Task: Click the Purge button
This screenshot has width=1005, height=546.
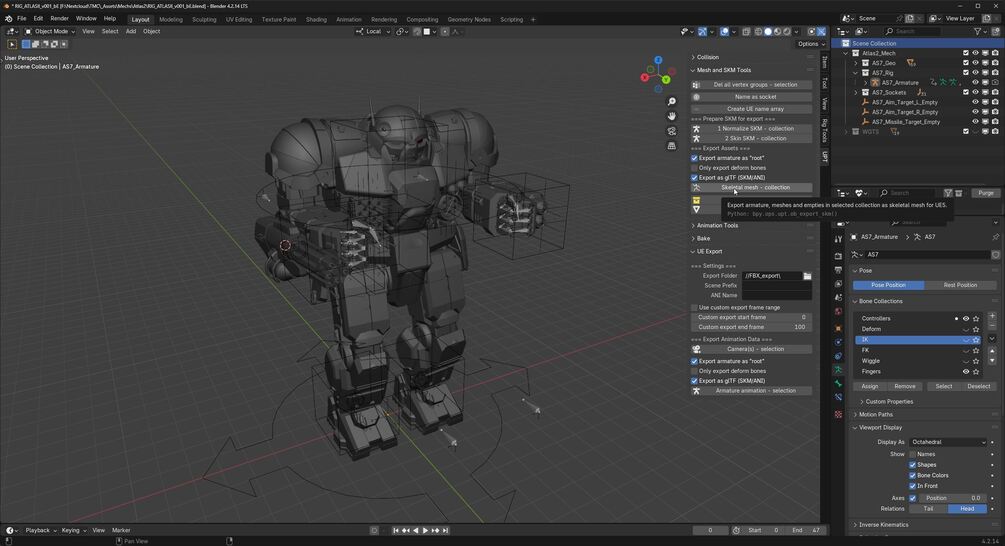Action: click(985, 193)
